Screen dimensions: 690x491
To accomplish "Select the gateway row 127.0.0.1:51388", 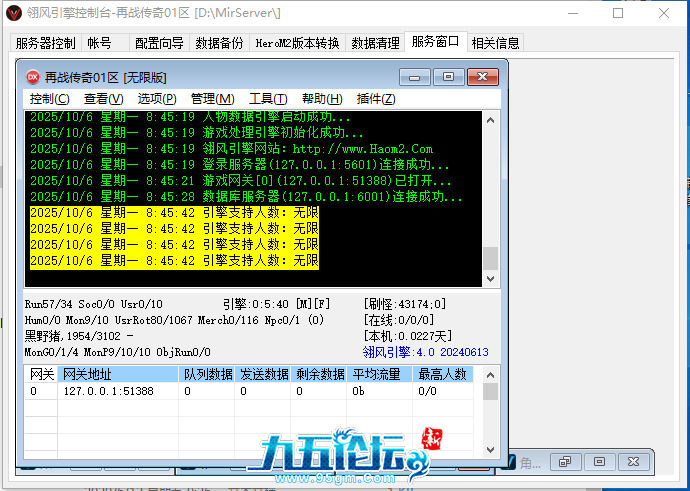I will 108,391.
